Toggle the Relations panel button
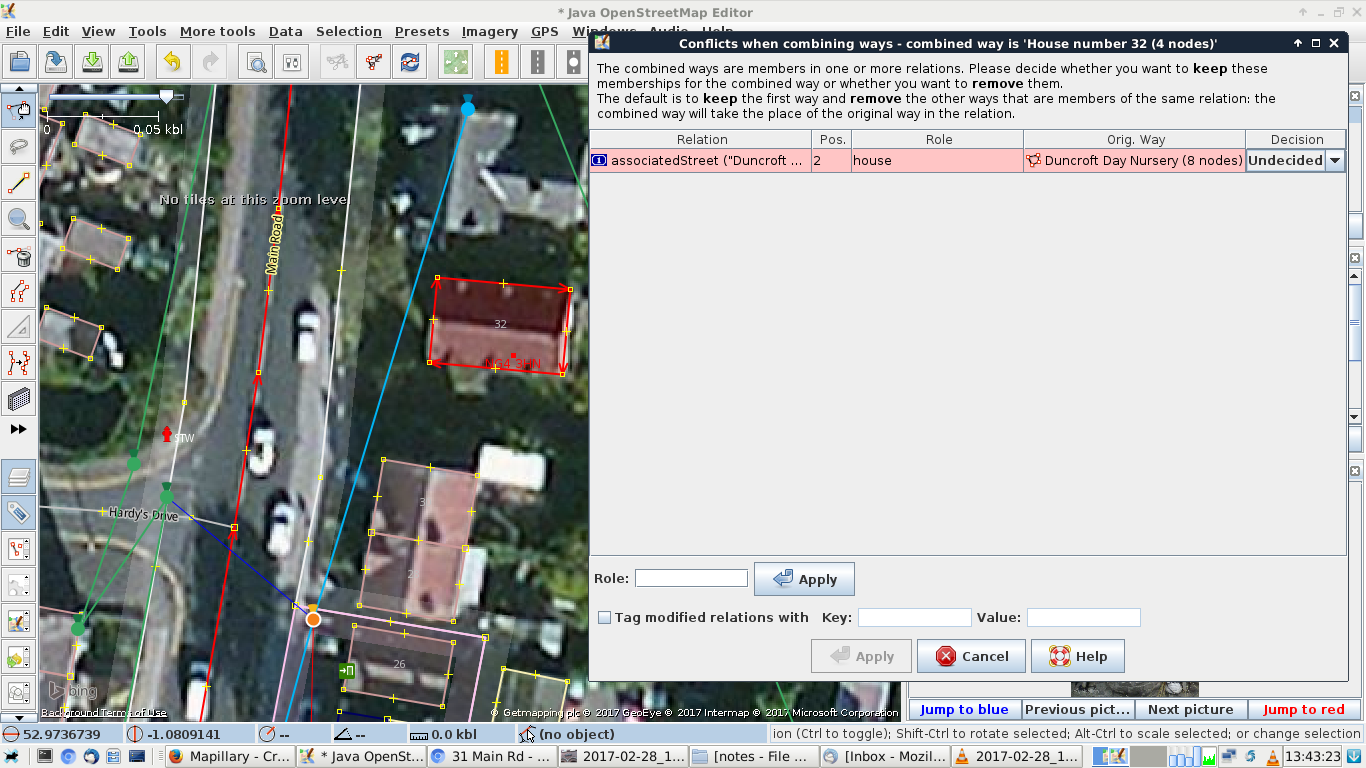The width and height of the screenshot is (1366, 768). point(19,585)
